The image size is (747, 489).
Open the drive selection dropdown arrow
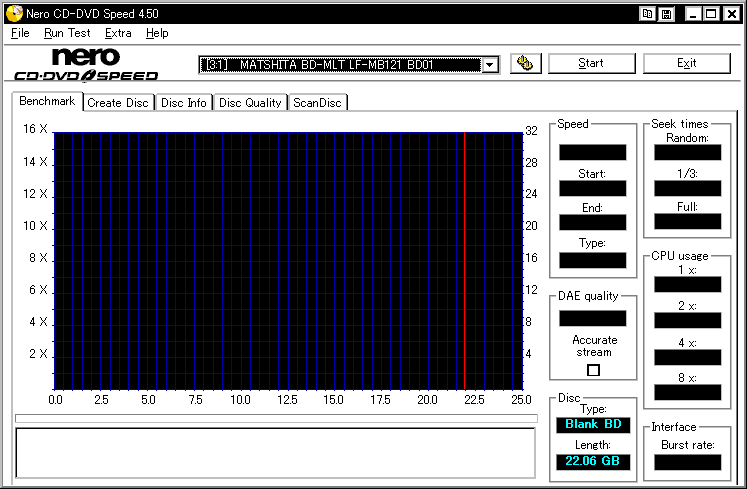tap(490, 64)
